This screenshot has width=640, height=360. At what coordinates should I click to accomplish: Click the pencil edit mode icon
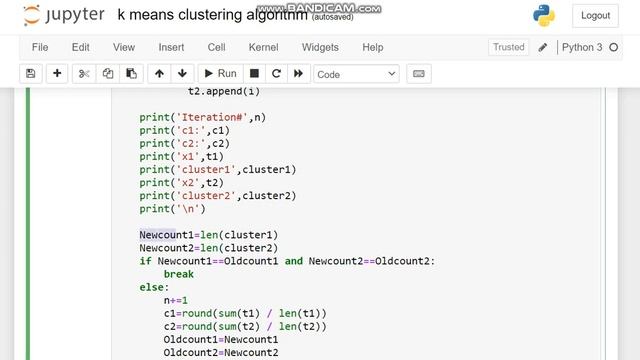542,48
